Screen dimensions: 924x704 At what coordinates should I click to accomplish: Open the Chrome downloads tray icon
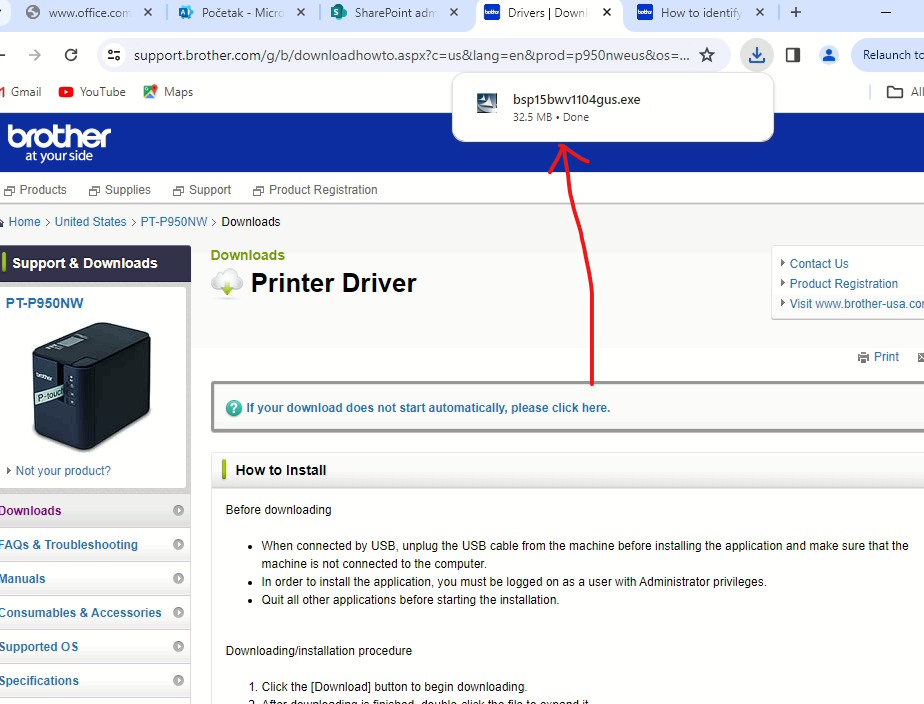coord(757,55)
